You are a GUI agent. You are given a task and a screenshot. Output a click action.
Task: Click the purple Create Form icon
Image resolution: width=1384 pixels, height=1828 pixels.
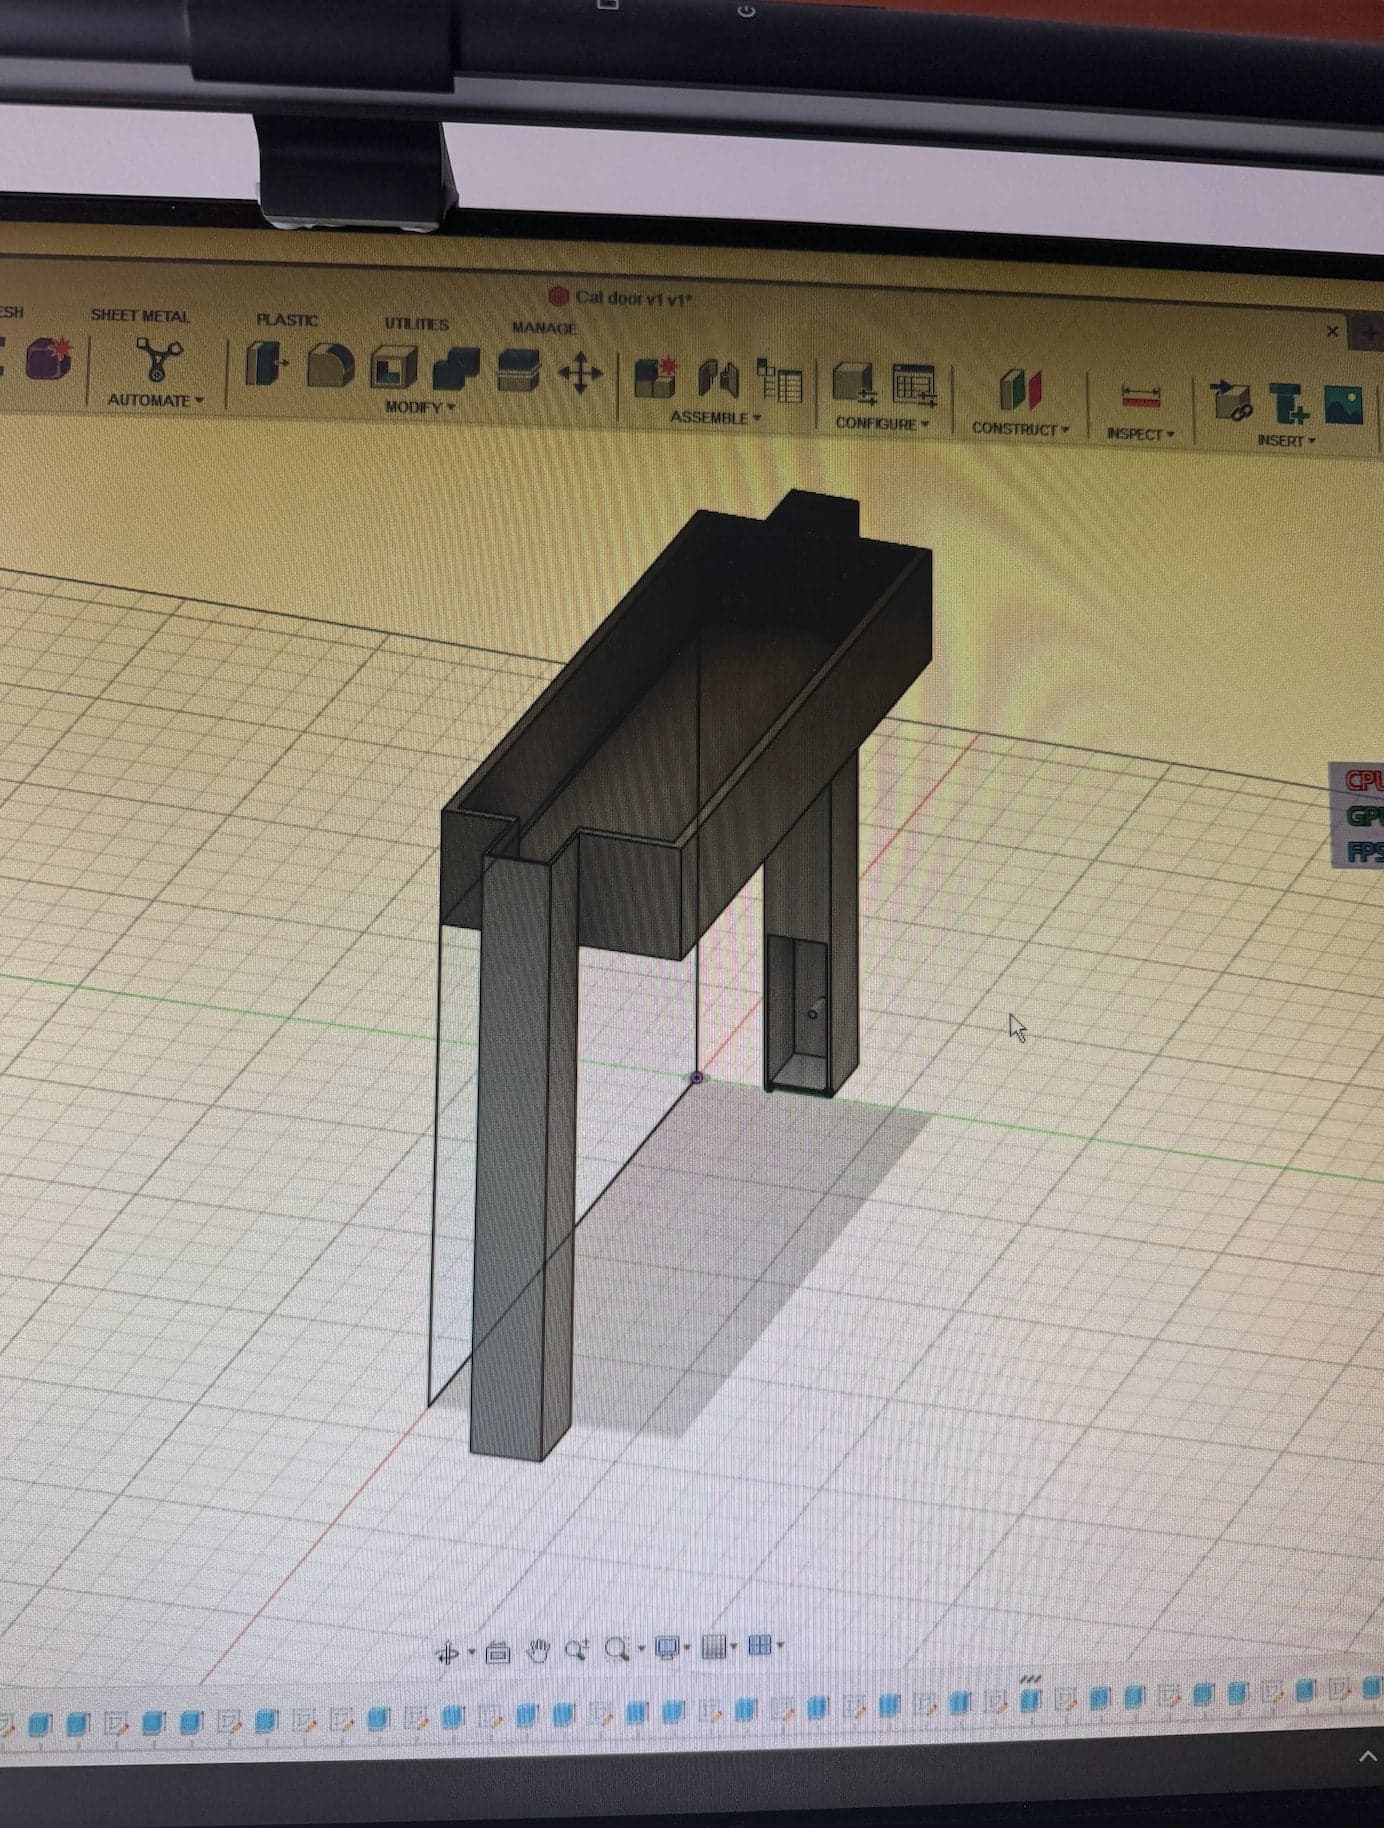point(47,360)
